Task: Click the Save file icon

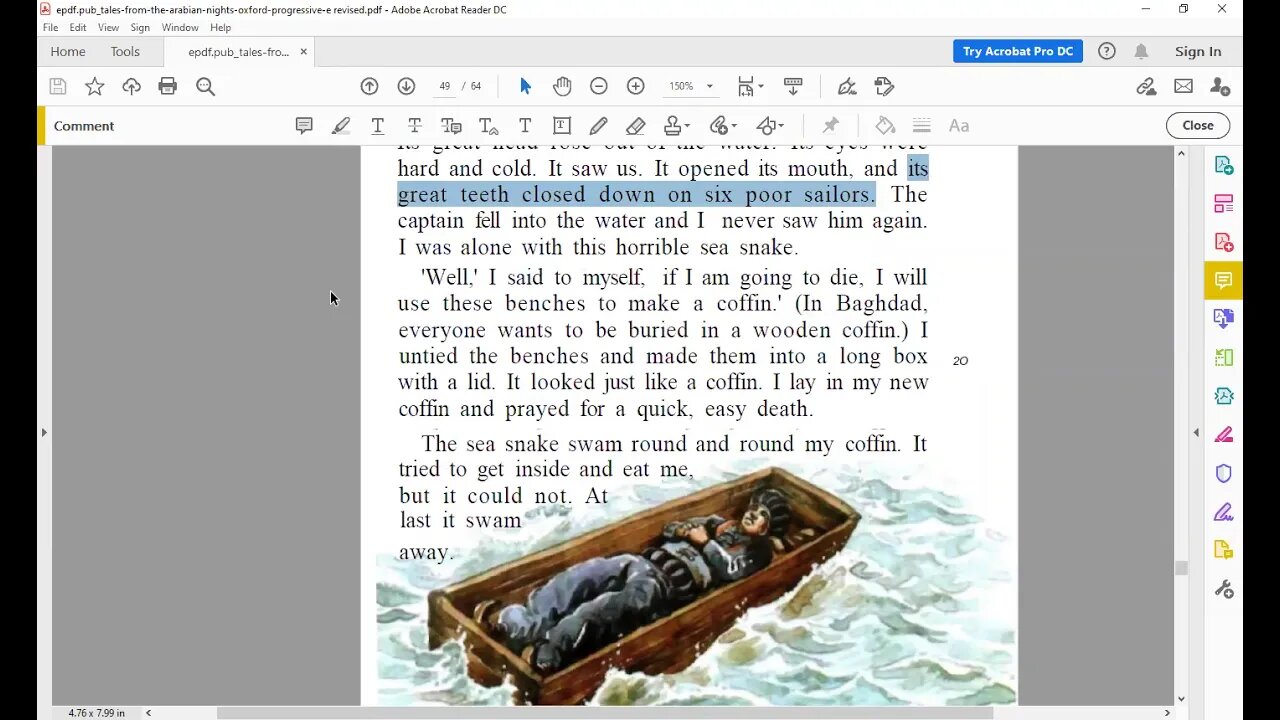Action: 58,86
